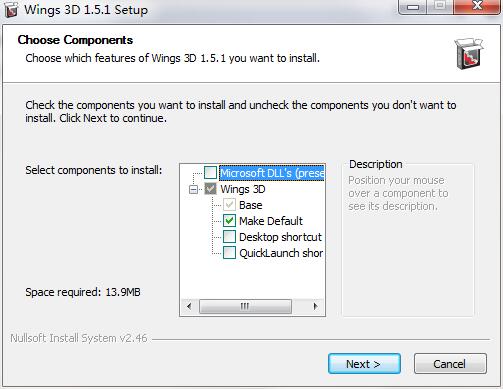Click the Wings 3D title bar icon
The width and height of the screenshot is (503, 389).
coord(11,10)
